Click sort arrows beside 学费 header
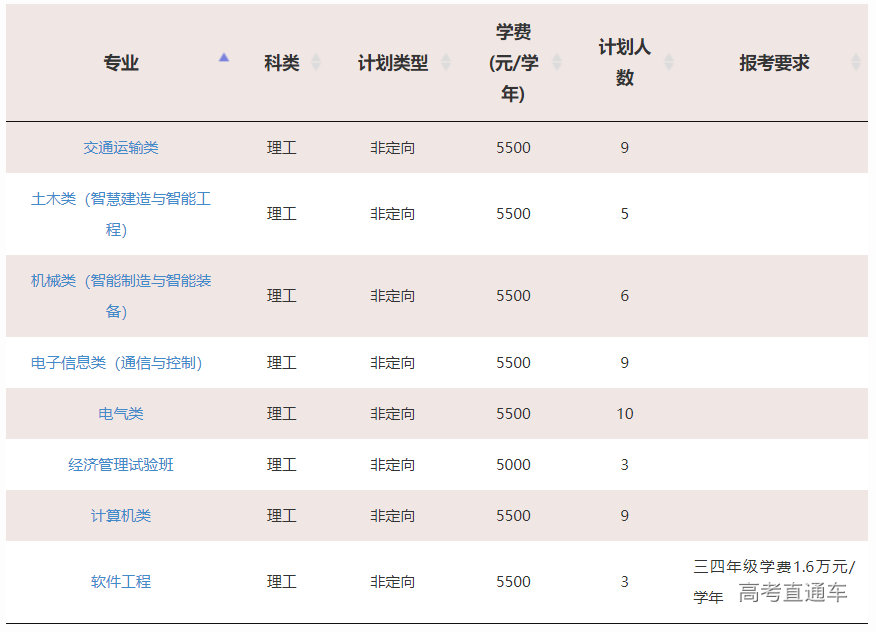 (557, 63)
